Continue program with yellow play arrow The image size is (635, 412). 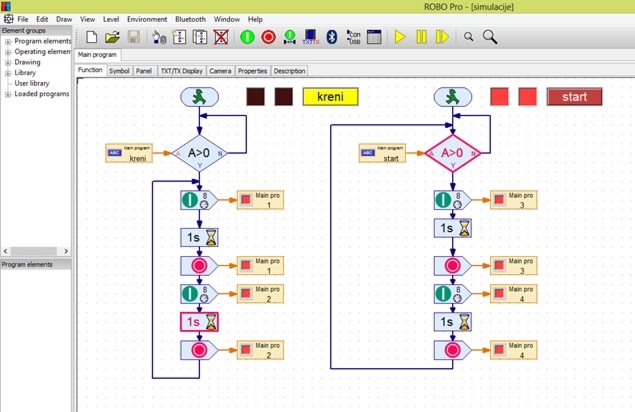[400, 37]
